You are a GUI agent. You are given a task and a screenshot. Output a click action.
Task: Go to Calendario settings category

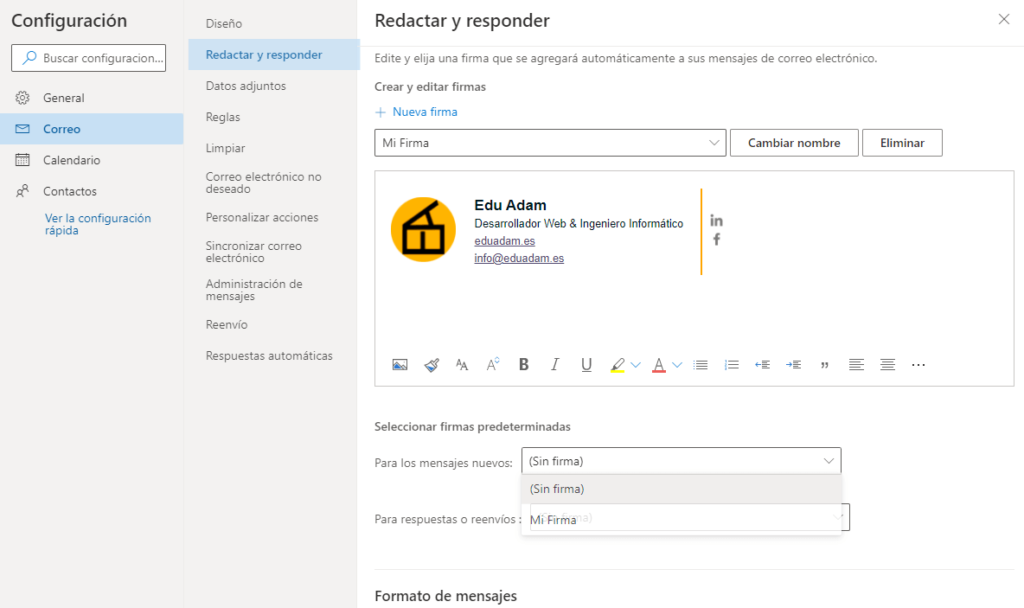(x=71, y=160)
